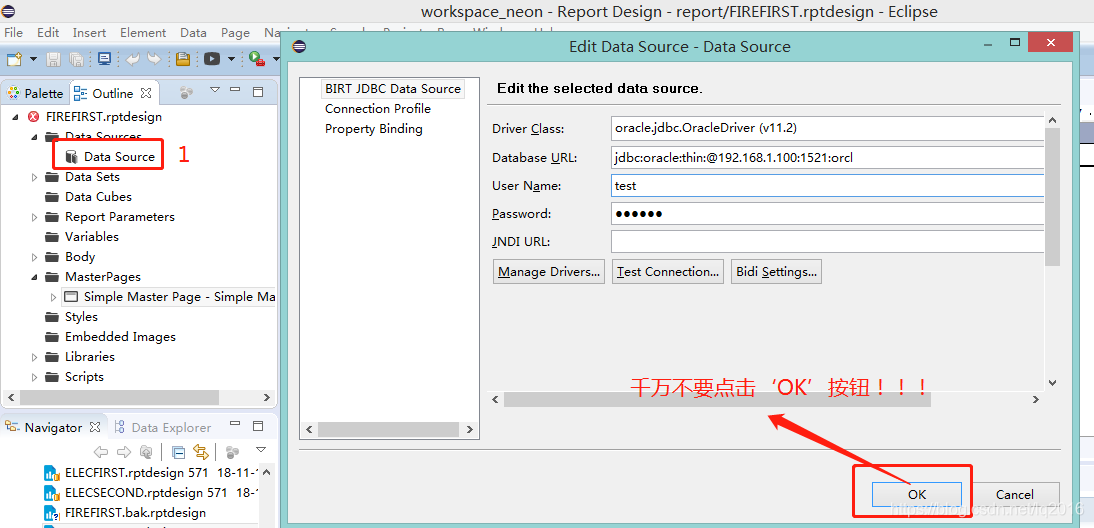This screenshot has width=1094, height=528.
Task: Open the Page menu
Action: [235, 33]
